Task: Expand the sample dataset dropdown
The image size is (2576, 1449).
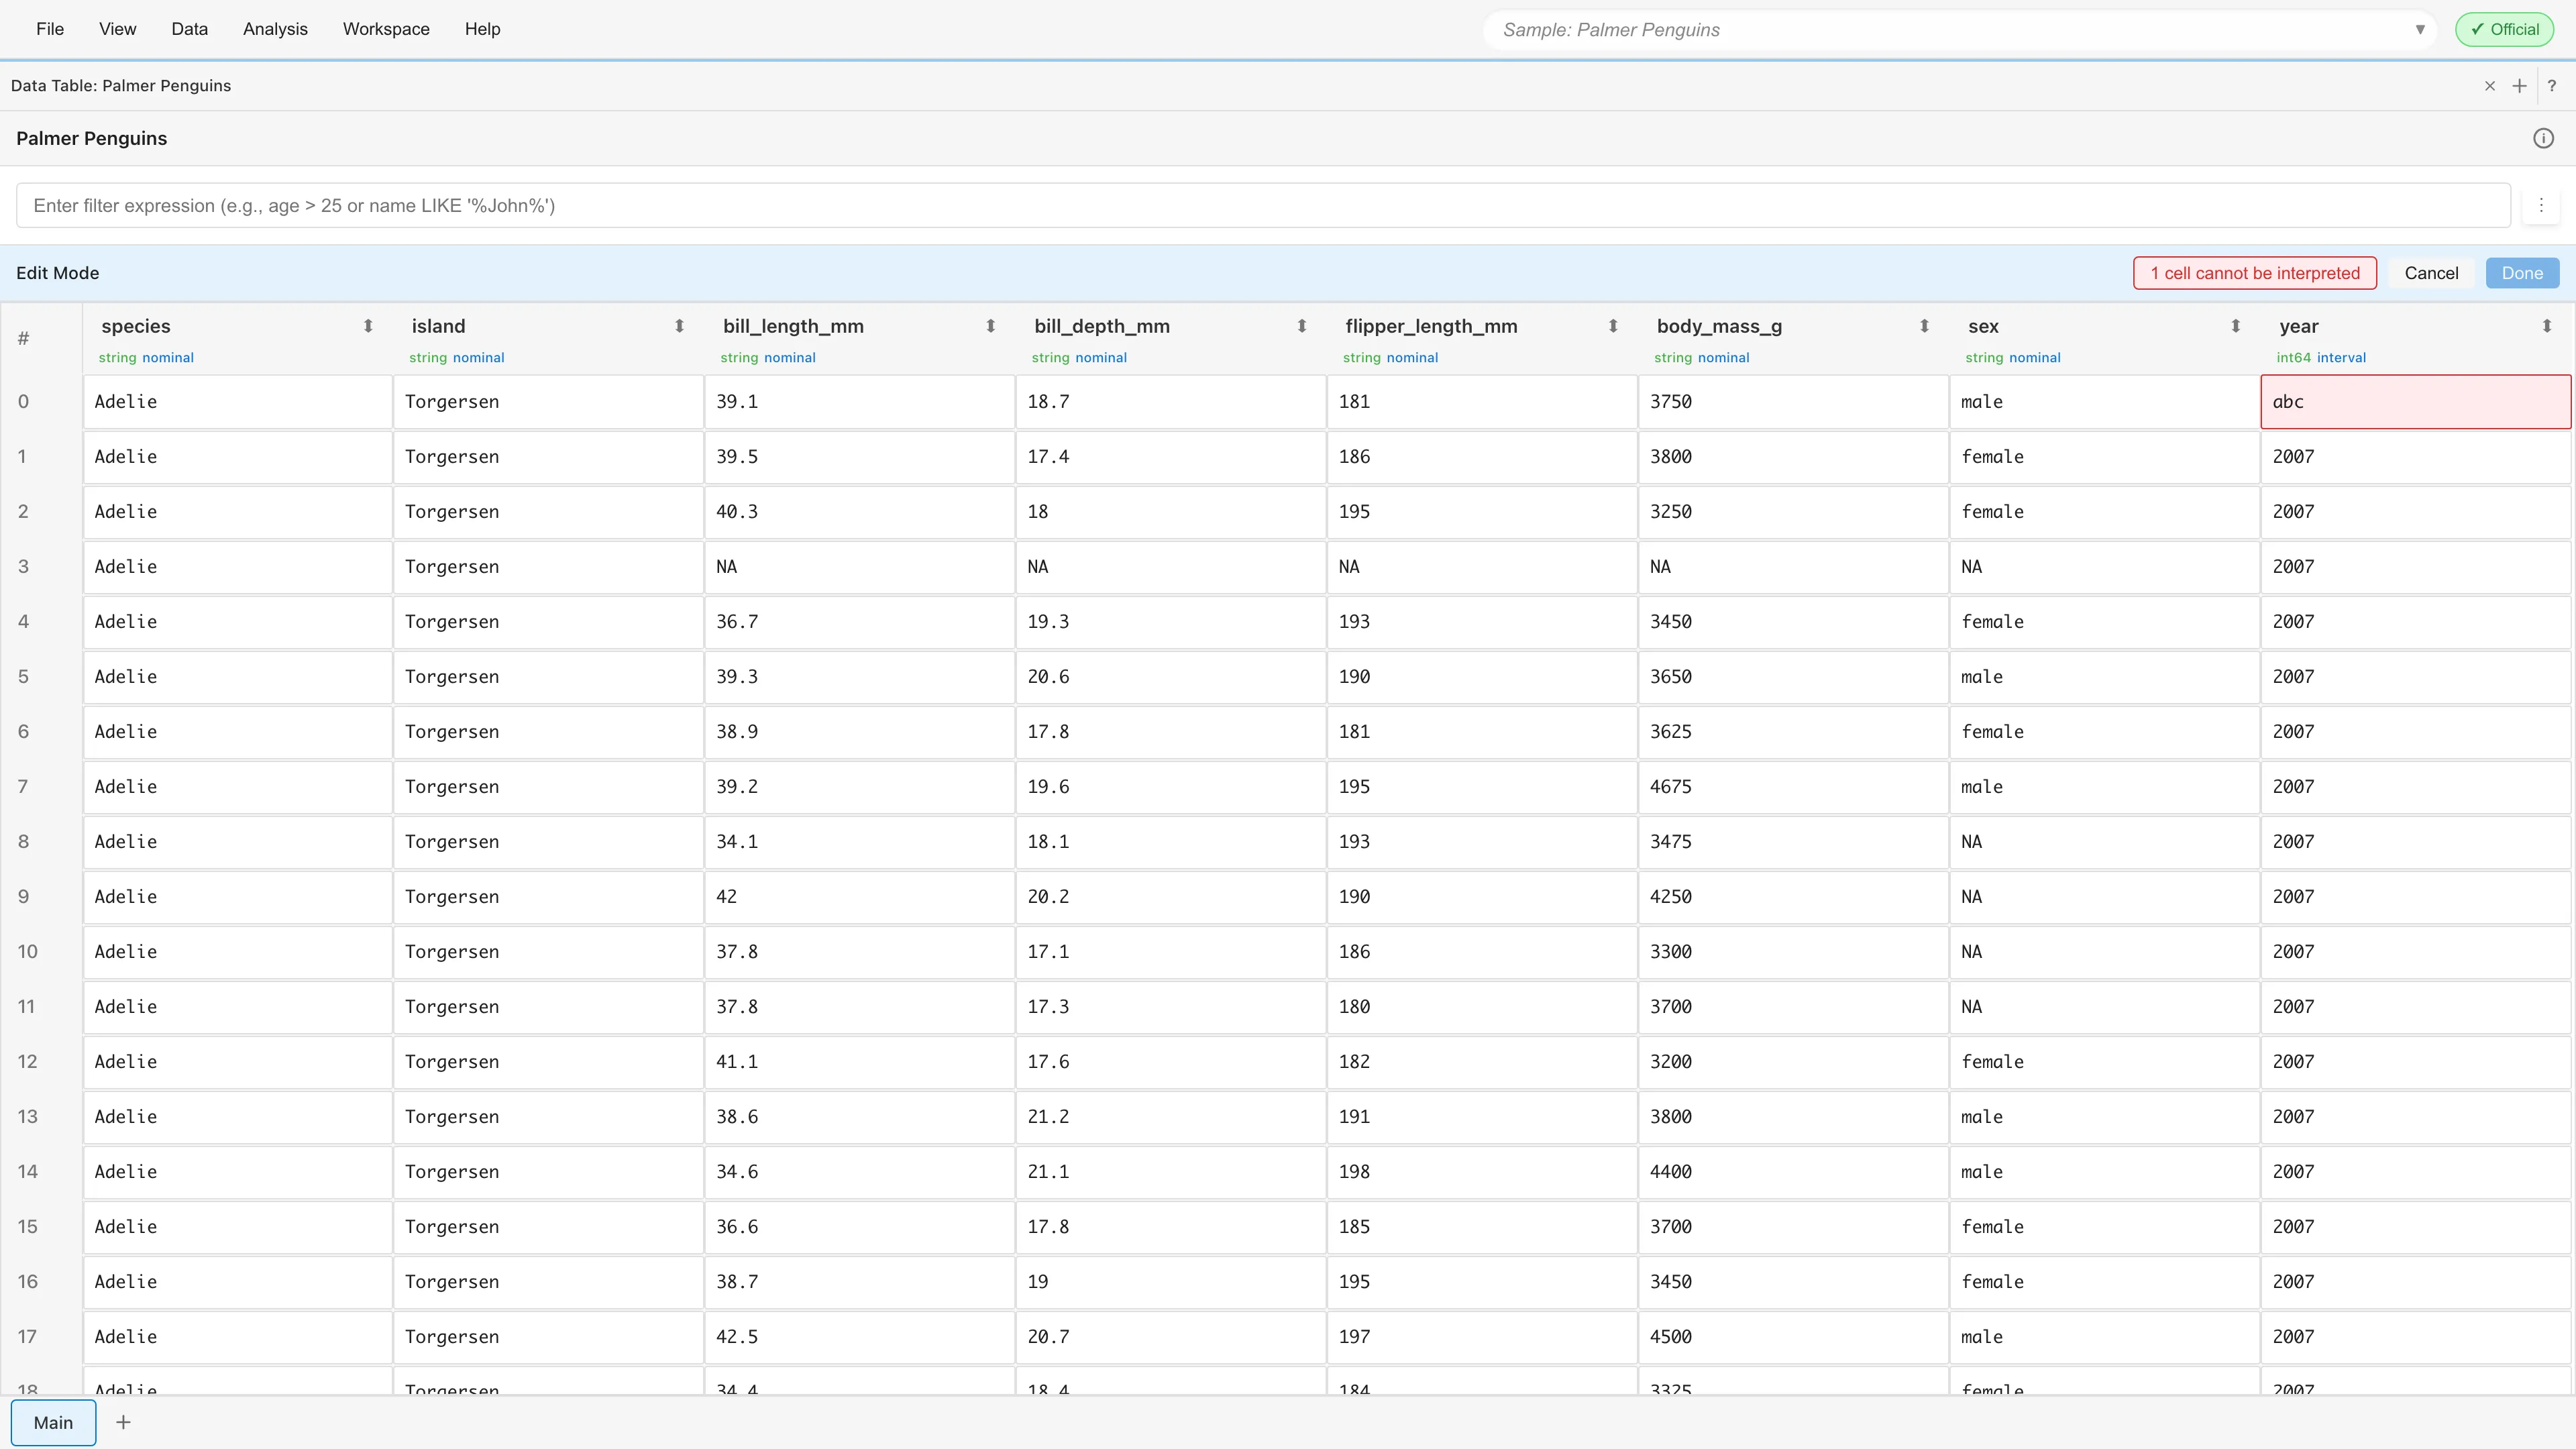Action: (2420, 30)
